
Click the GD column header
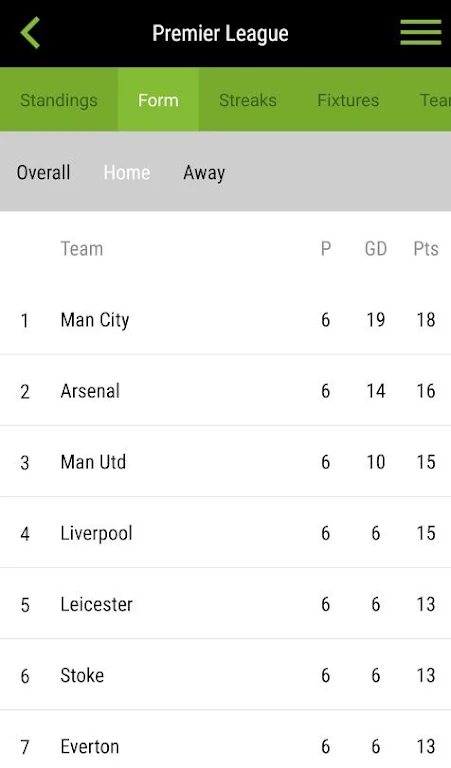pyautogui.click(x=376, y=249)
